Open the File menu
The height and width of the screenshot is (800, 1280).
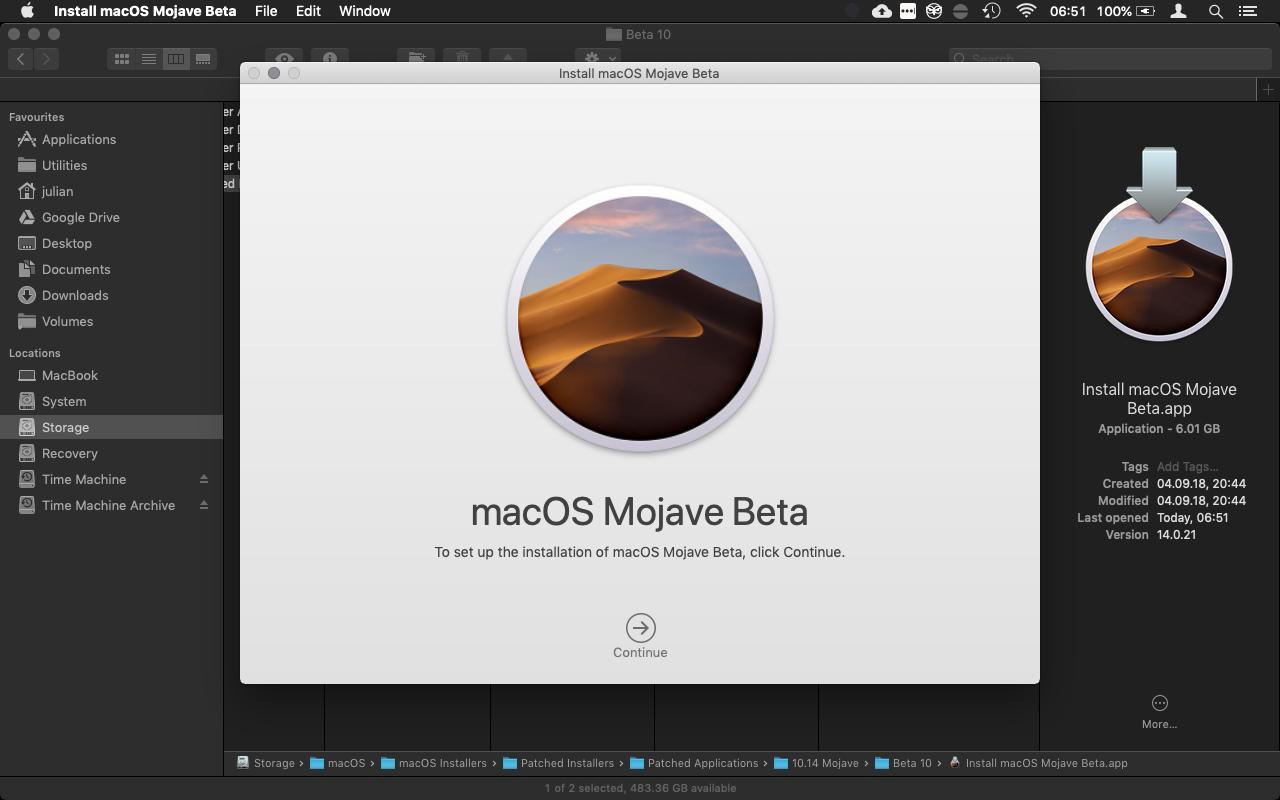(266, 11)
